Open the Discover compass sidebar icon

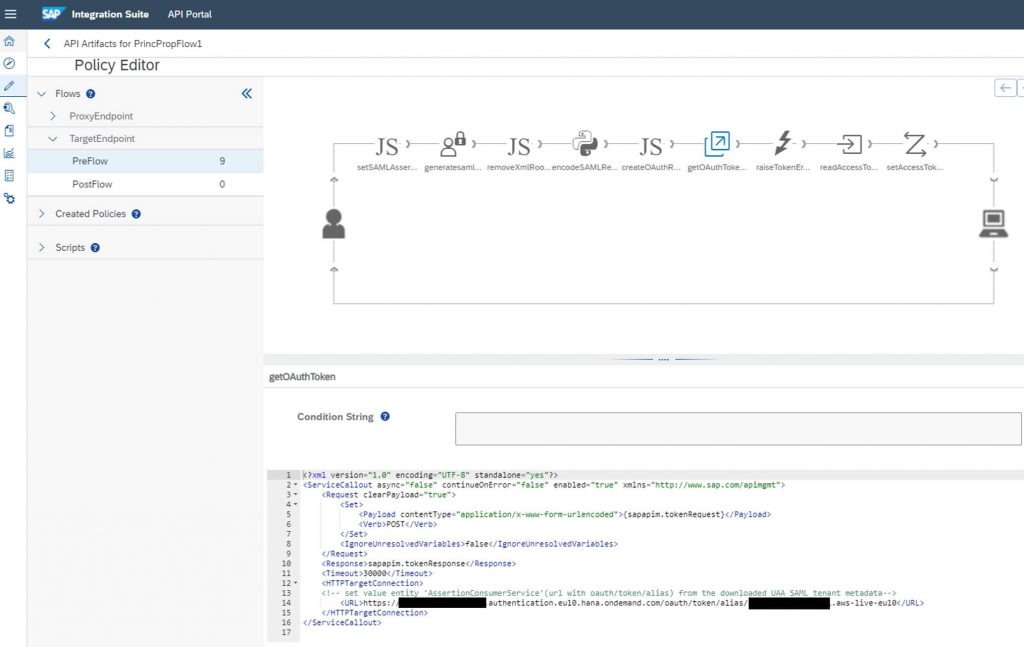(x=9, y=63)
